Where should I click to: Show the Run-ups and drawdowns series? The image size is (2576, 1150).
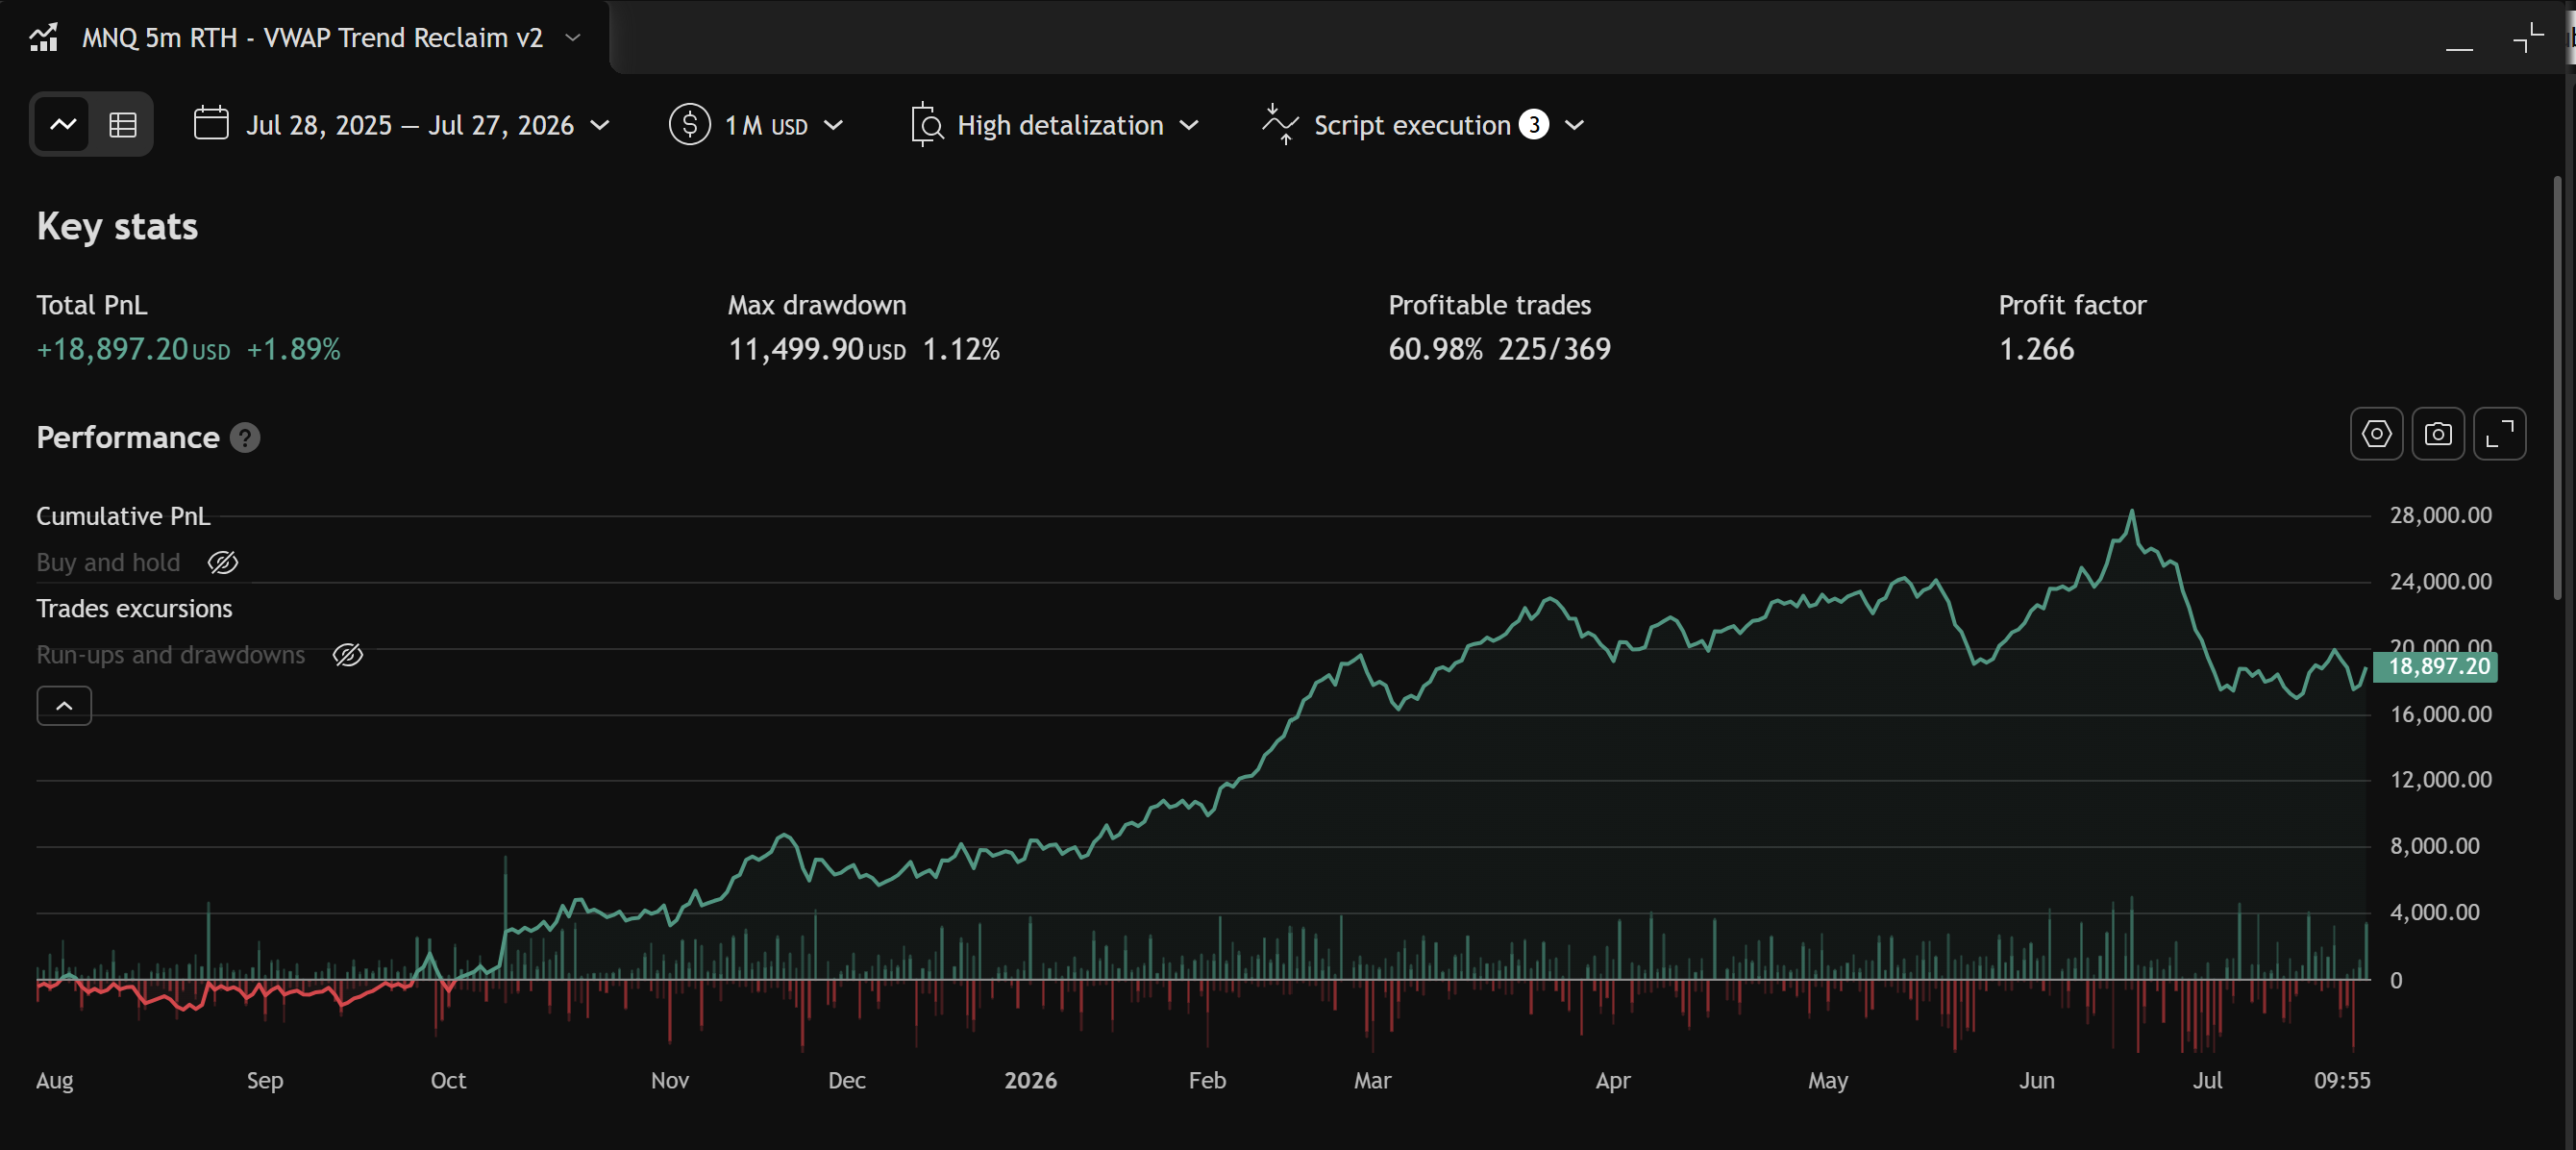[347, 655]
